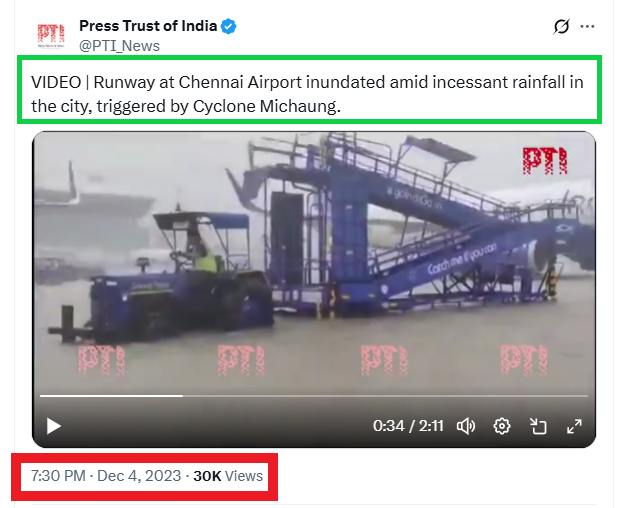The width and height of the screenshot is (627, 508).
Task: Open the @PTI_News handle link
Action: click(119, 46)
